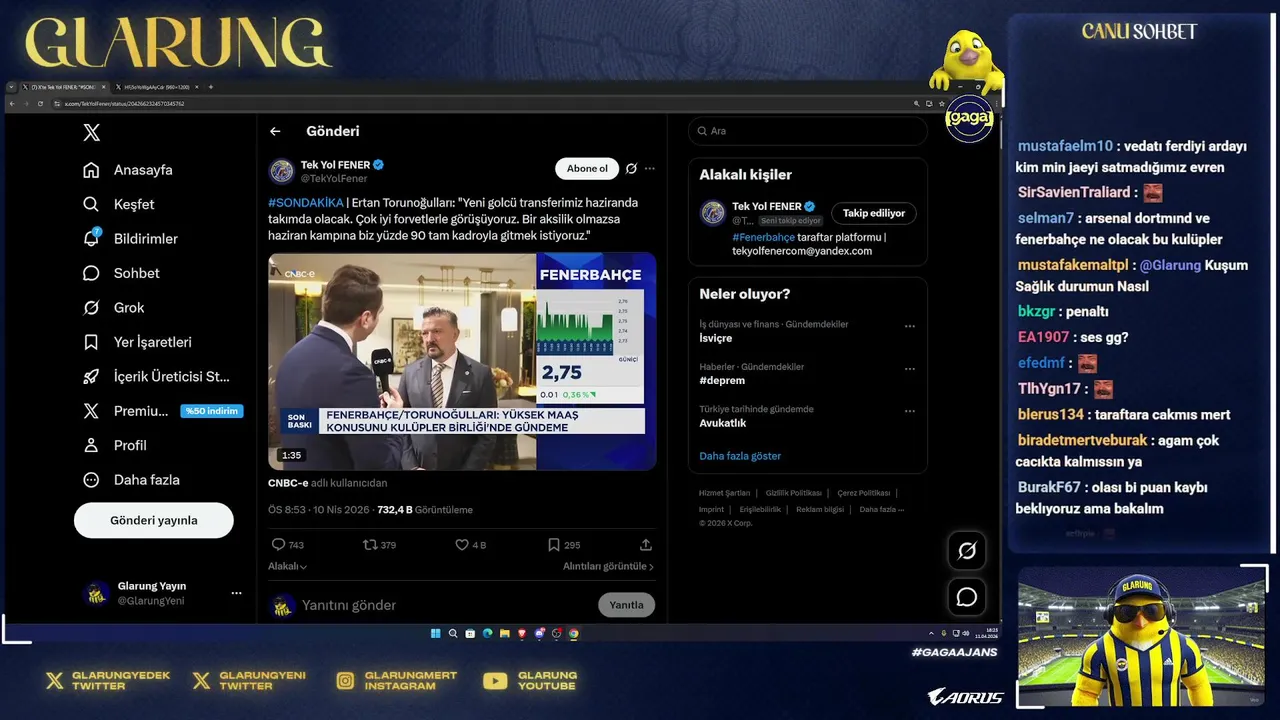Open Glarung Yayın account options menu
This screenshot has width=1280, height=720.
pyautogui.click(x=236, y=593)
